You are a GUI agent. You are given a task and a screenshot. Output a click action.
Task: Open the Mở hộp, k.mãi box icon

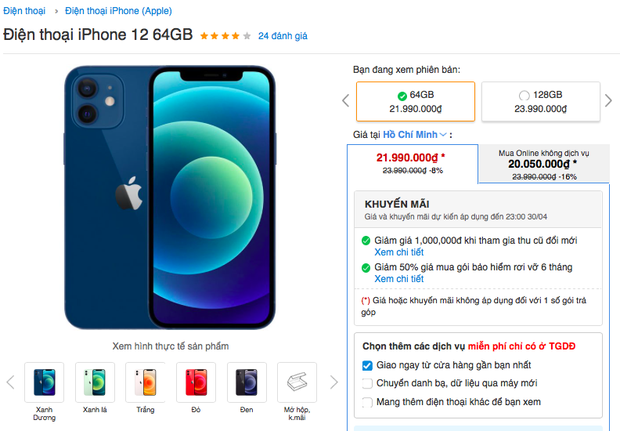[x=297, y=382]
